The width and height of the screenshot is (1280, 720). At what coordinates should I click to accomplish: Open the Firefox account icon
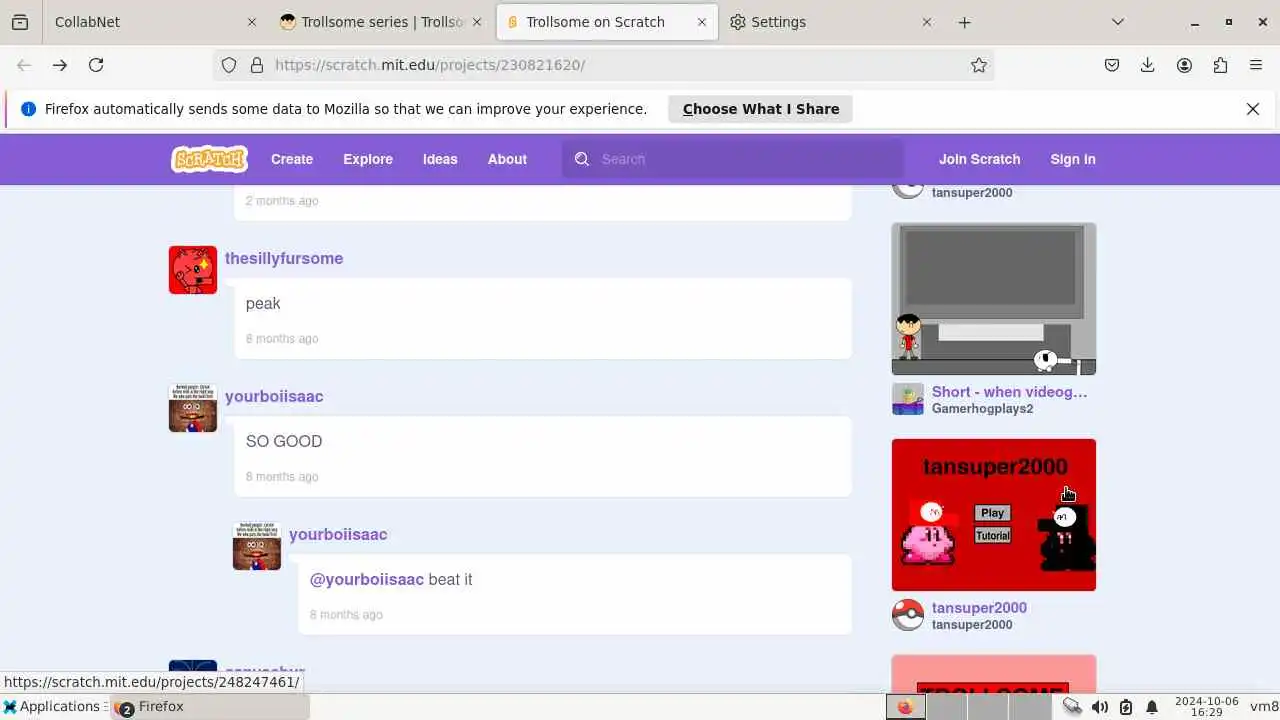click(1184, 65)
